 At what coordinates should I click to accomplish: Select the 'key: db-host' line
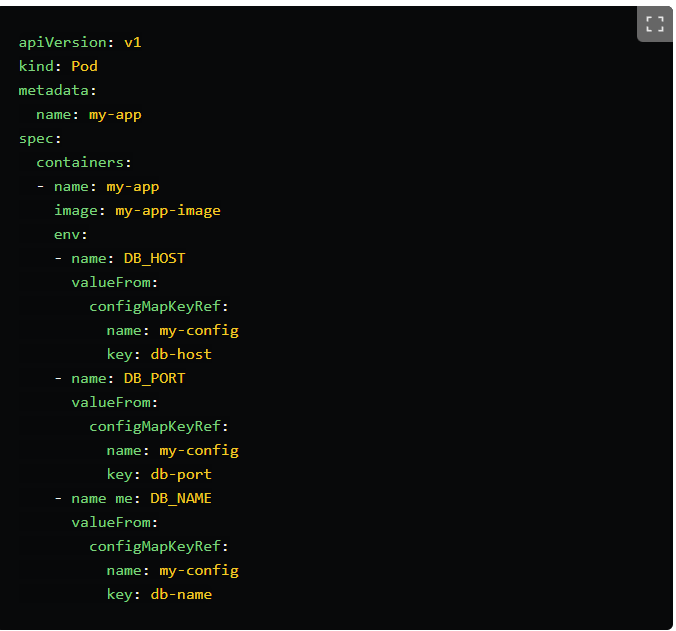tap(159, 355)
